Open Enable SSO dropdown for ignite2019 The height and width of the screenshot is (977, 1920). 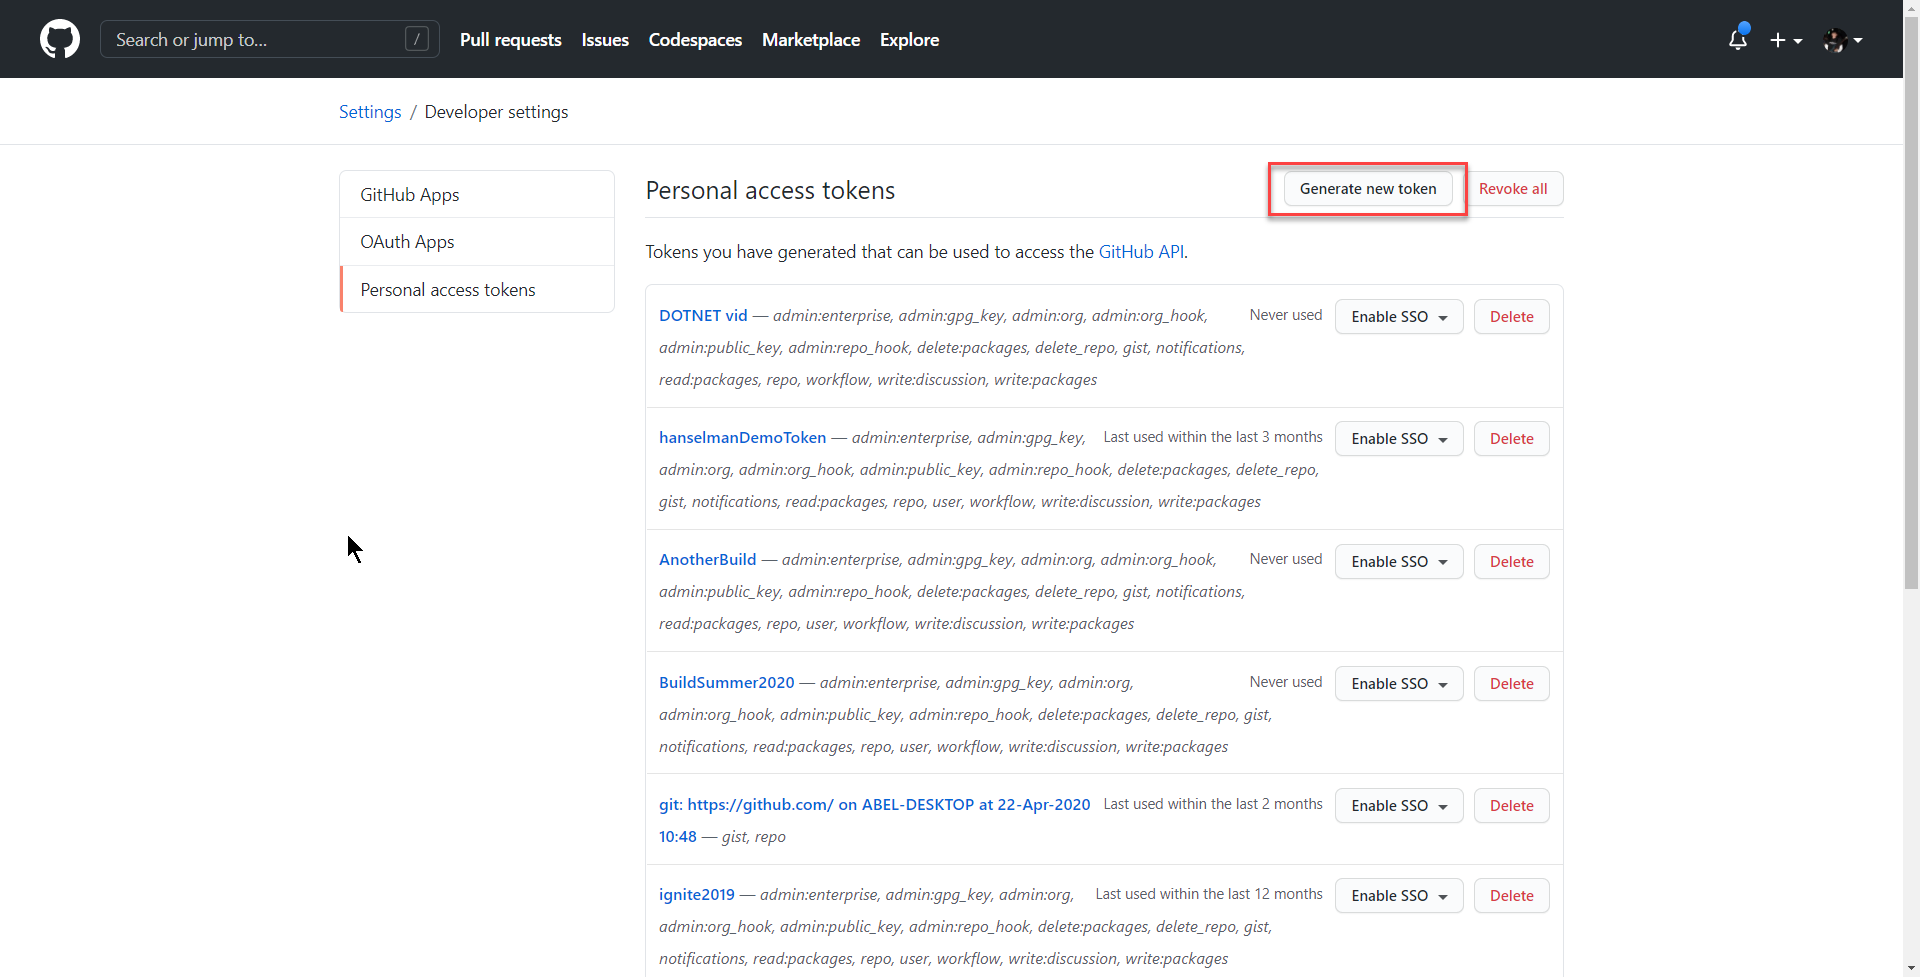pos(1398,896)
